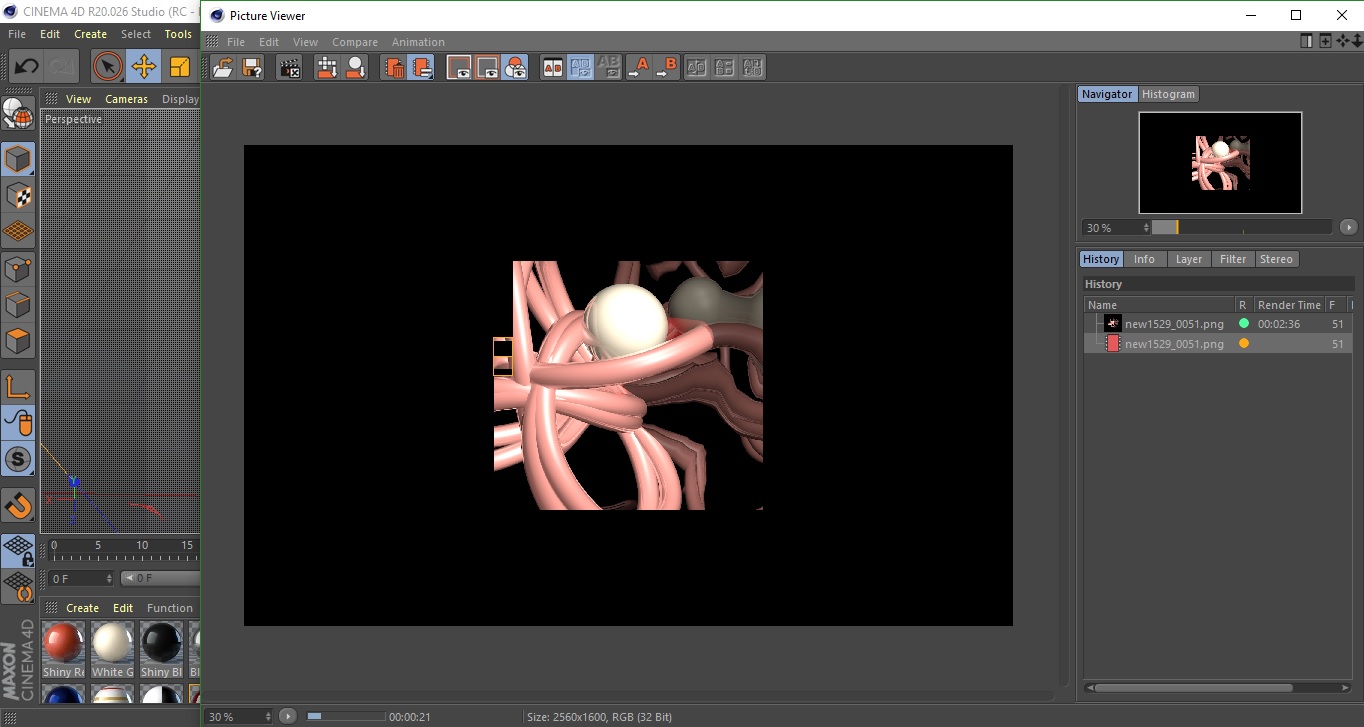
Task: Open the Layer tab
Action: pos(1188,259)
